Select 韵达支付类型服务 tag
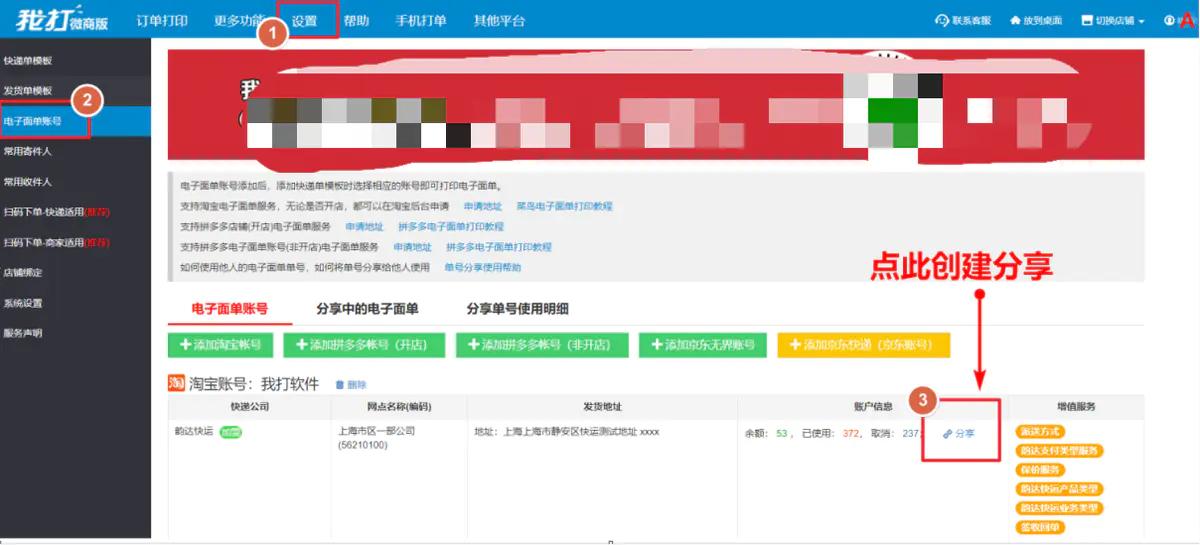This screenshot has width=1200, height=545. tap(1059, 451)
